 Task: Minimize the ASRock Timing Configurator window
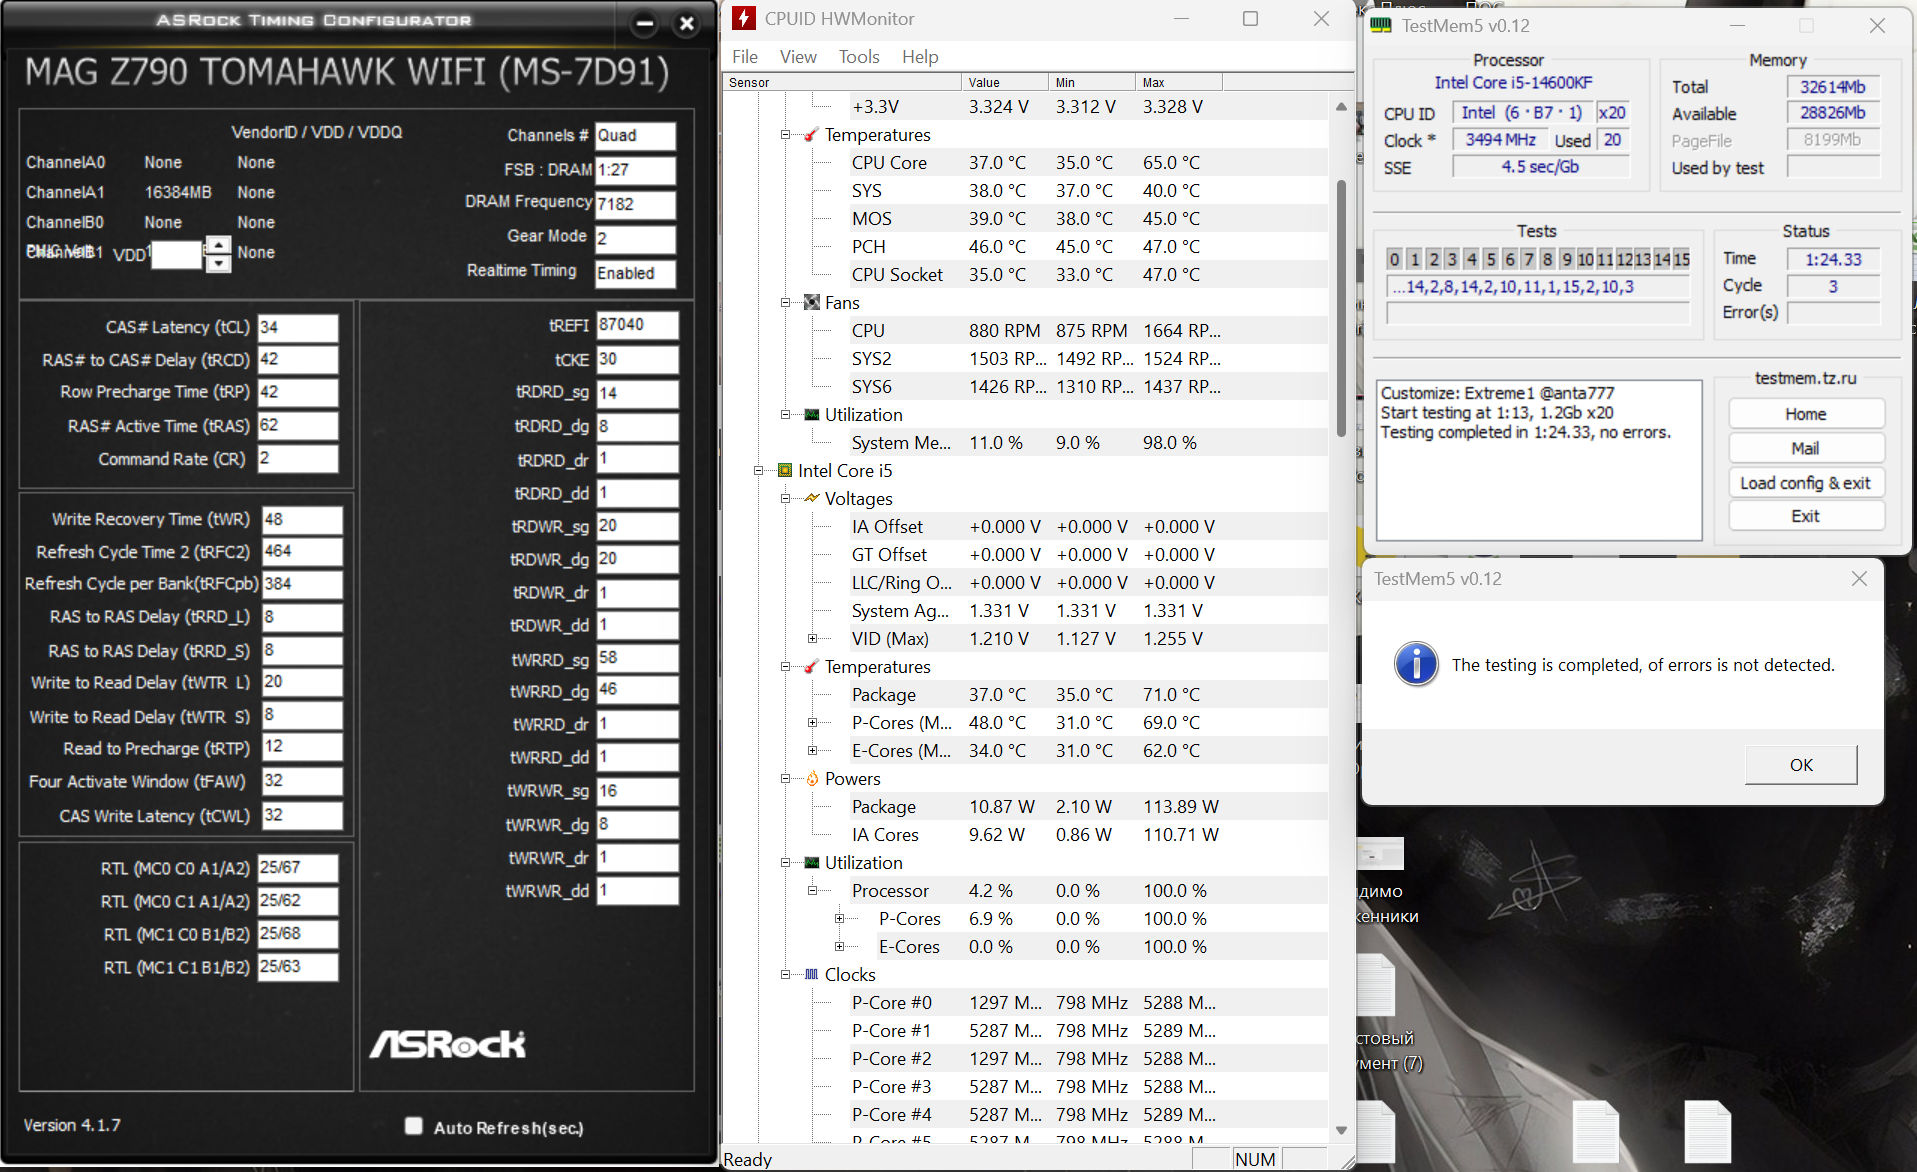click(645, 23)
